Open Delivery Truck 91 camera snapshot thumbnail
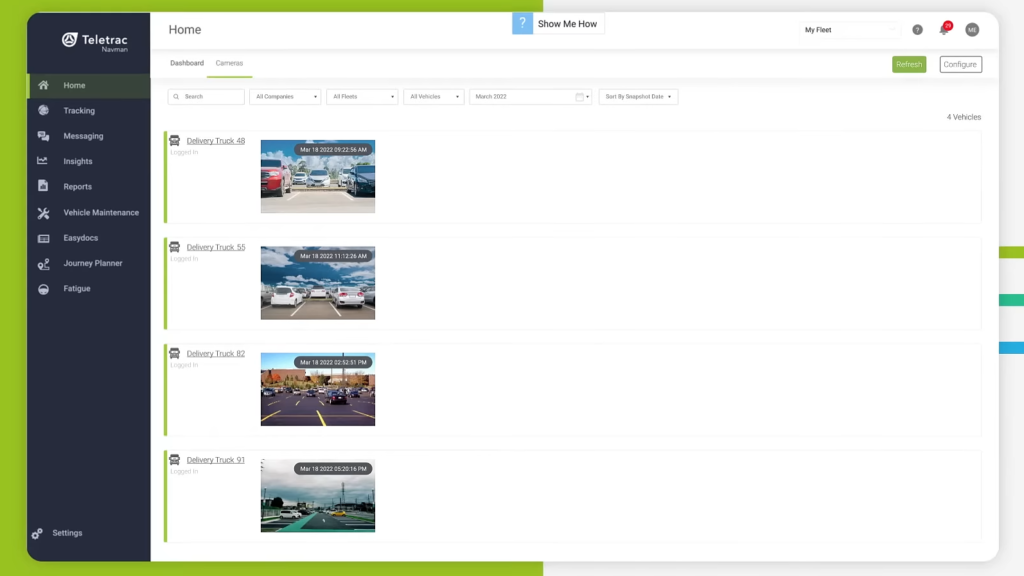1024x576 pixels. 318,496
